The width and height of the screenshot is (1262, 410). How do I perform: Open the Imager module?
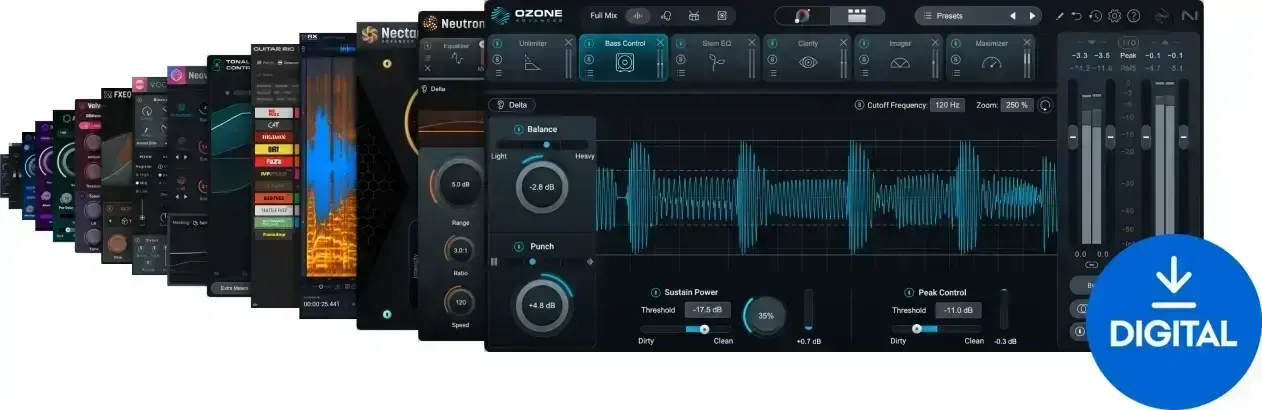pos(899,58)
